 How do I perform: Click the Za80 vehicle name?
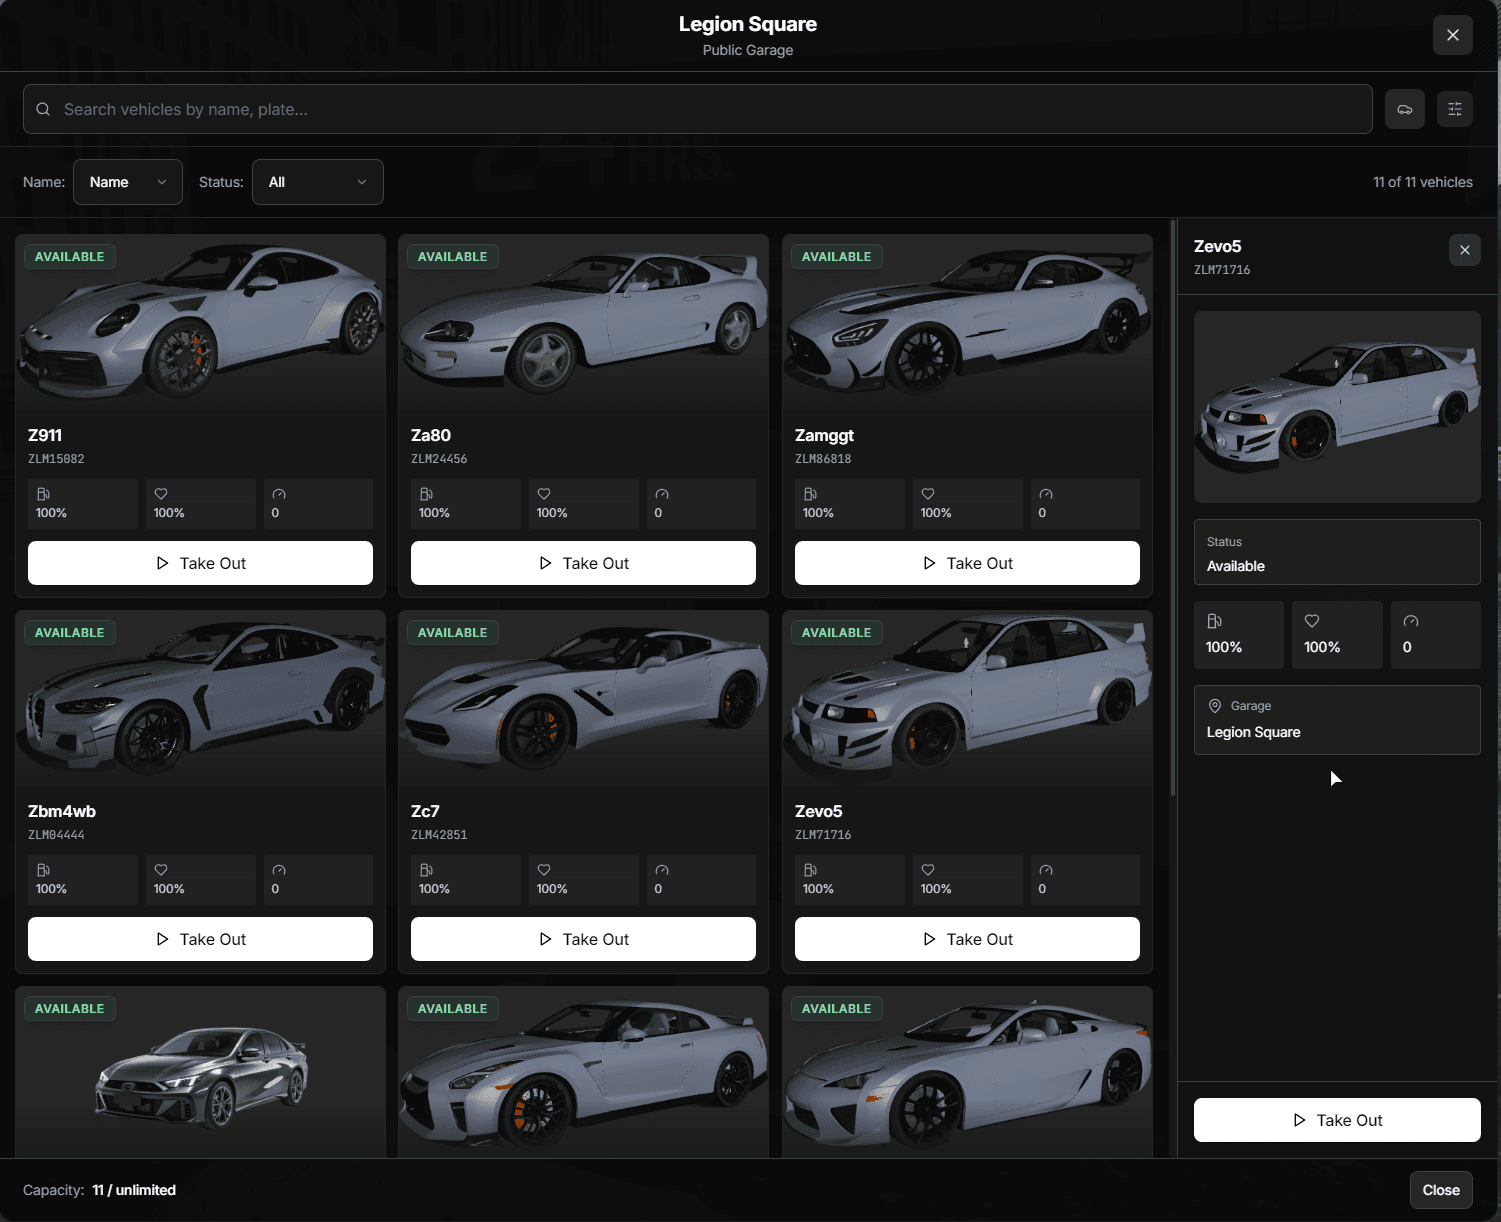tap(431, 435)
